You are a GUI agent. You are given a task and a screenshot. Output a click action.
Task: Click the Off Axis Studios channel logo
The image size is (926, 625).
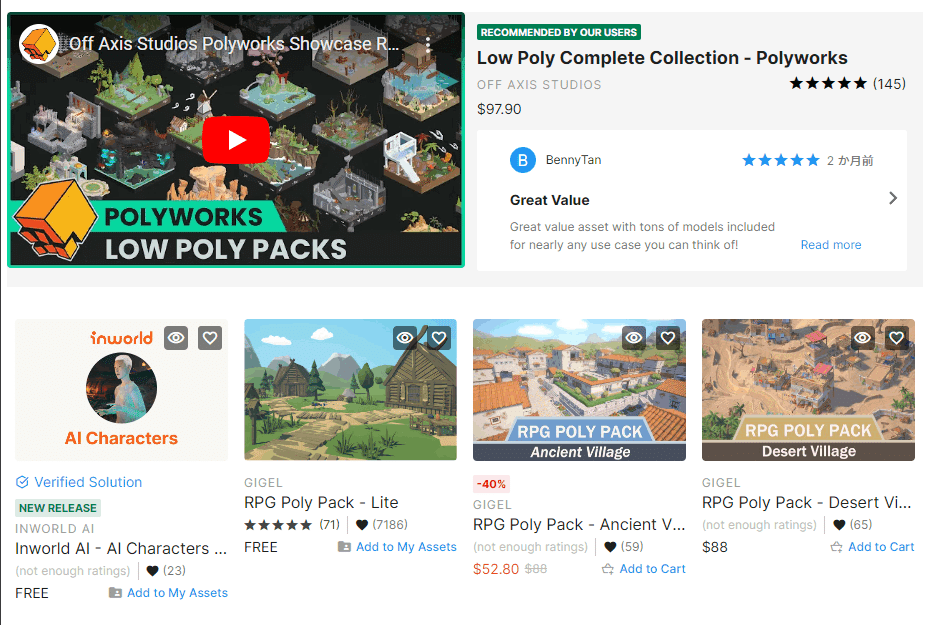coord(39,44)
